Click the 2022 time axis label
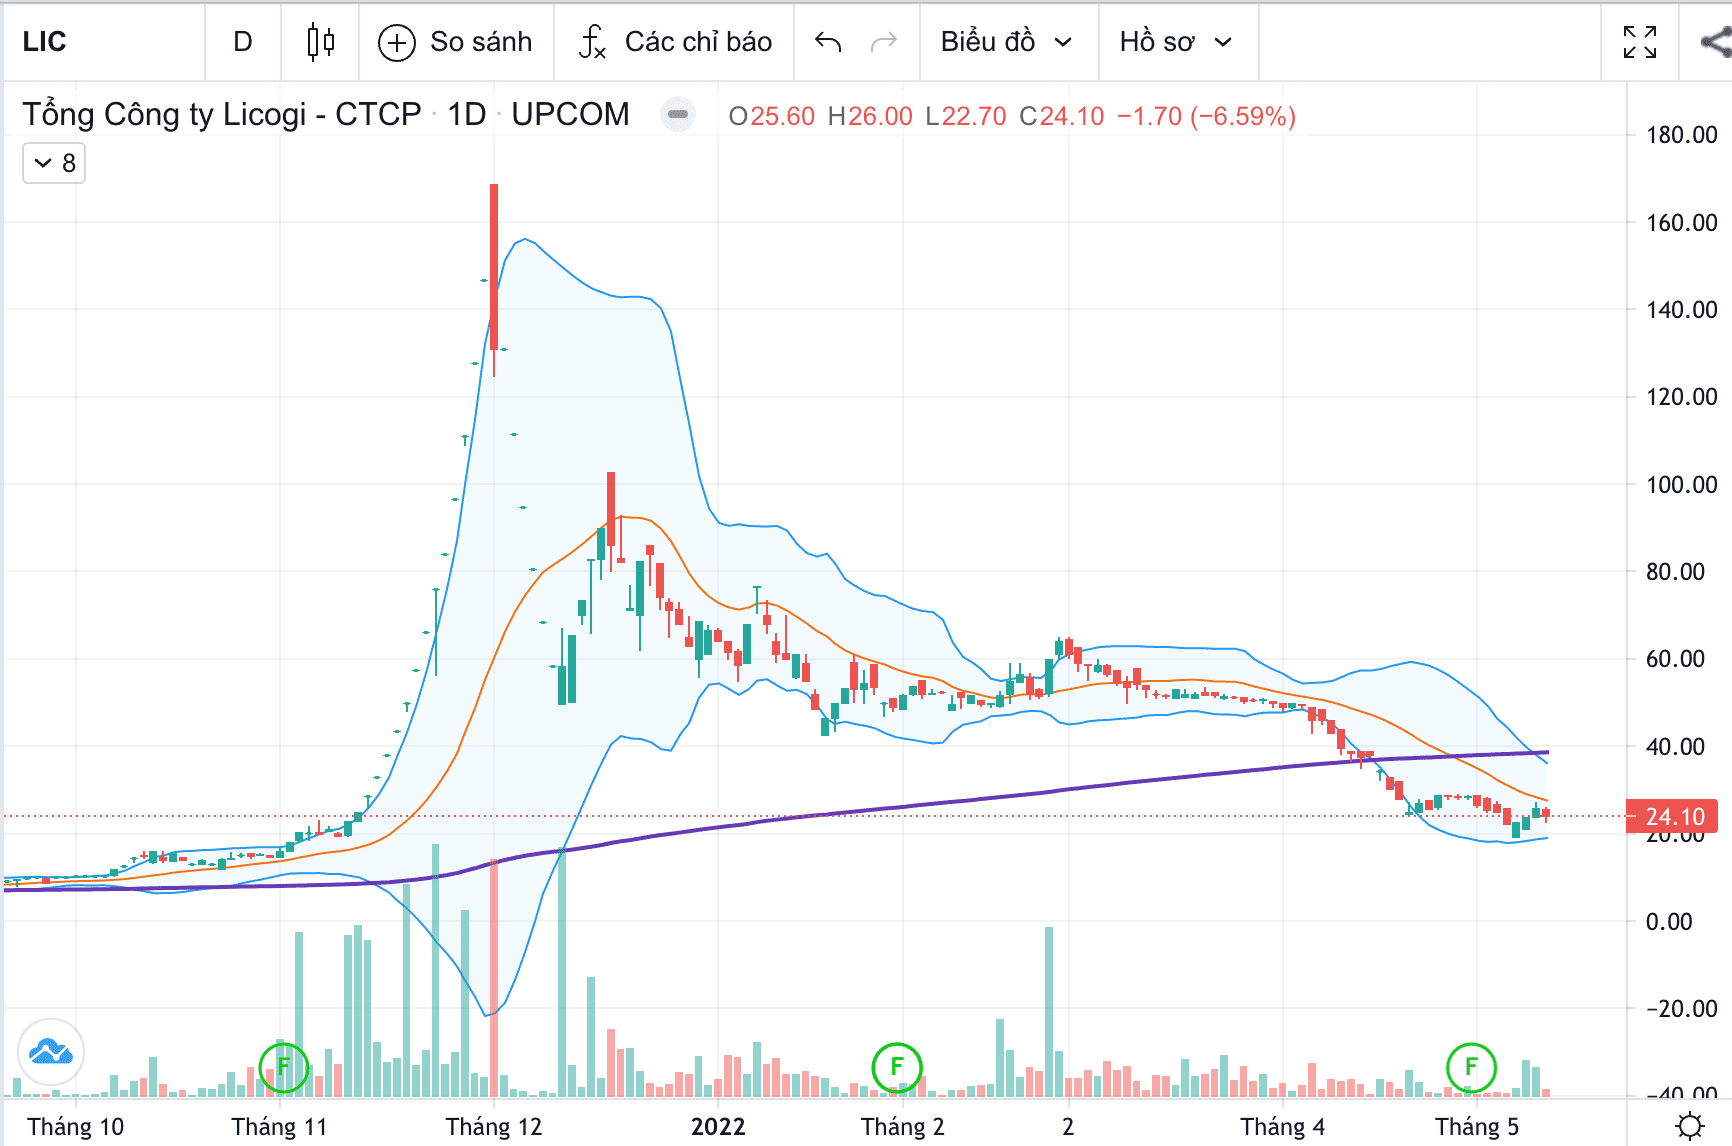 pyautogui.click(x=718, y=1127)
